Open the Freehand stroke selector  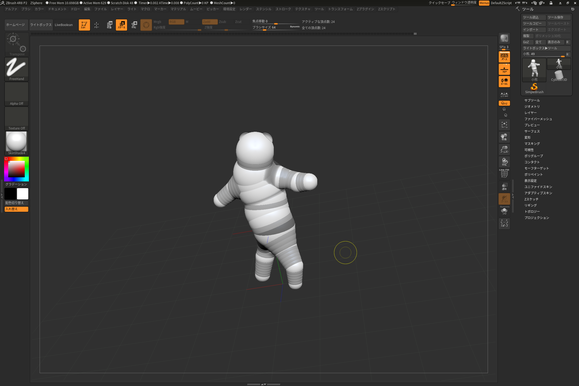(16, 69)
